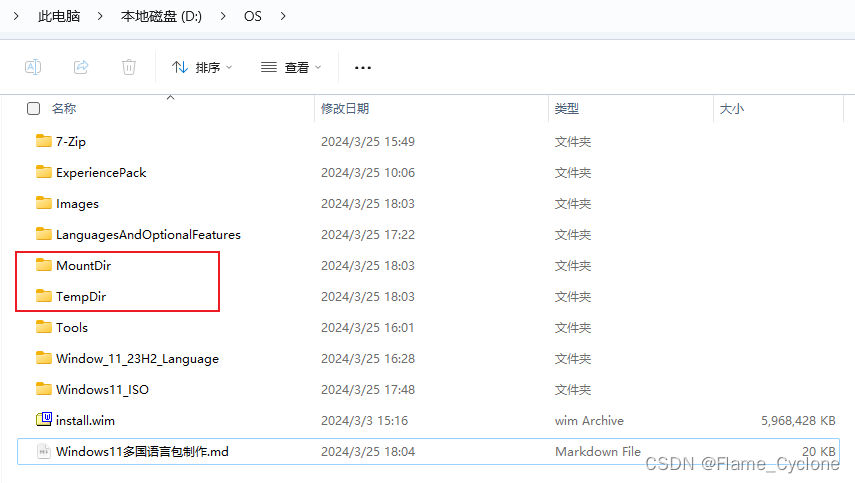The image size is (855, 483).
Task: Open the 查看 view dropdown
Action: point(291,67)
